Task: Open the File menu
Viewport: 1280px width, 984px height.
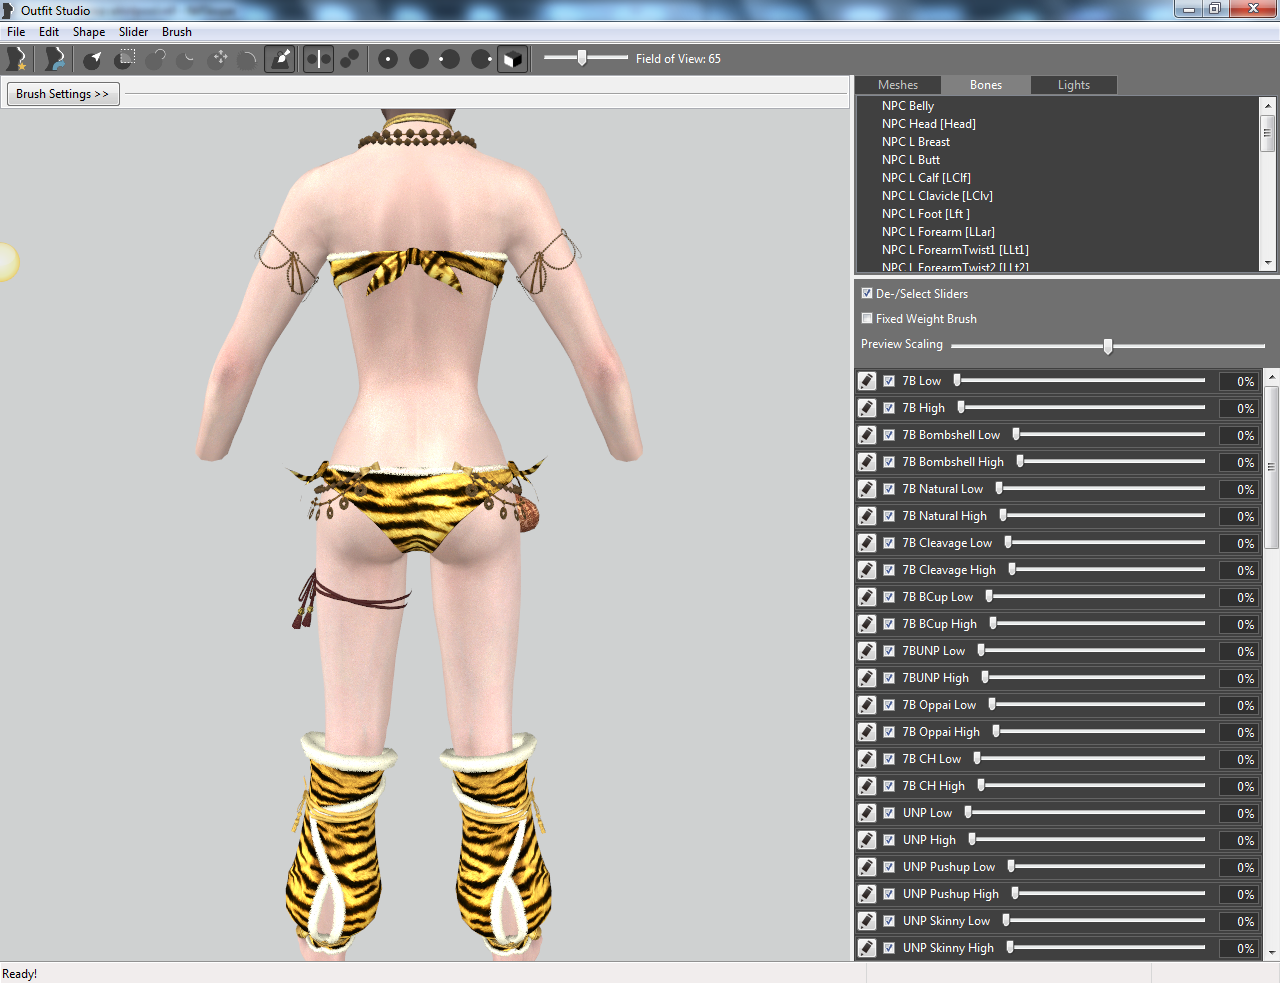Action: pyautogui.click(x=16, y=32)
